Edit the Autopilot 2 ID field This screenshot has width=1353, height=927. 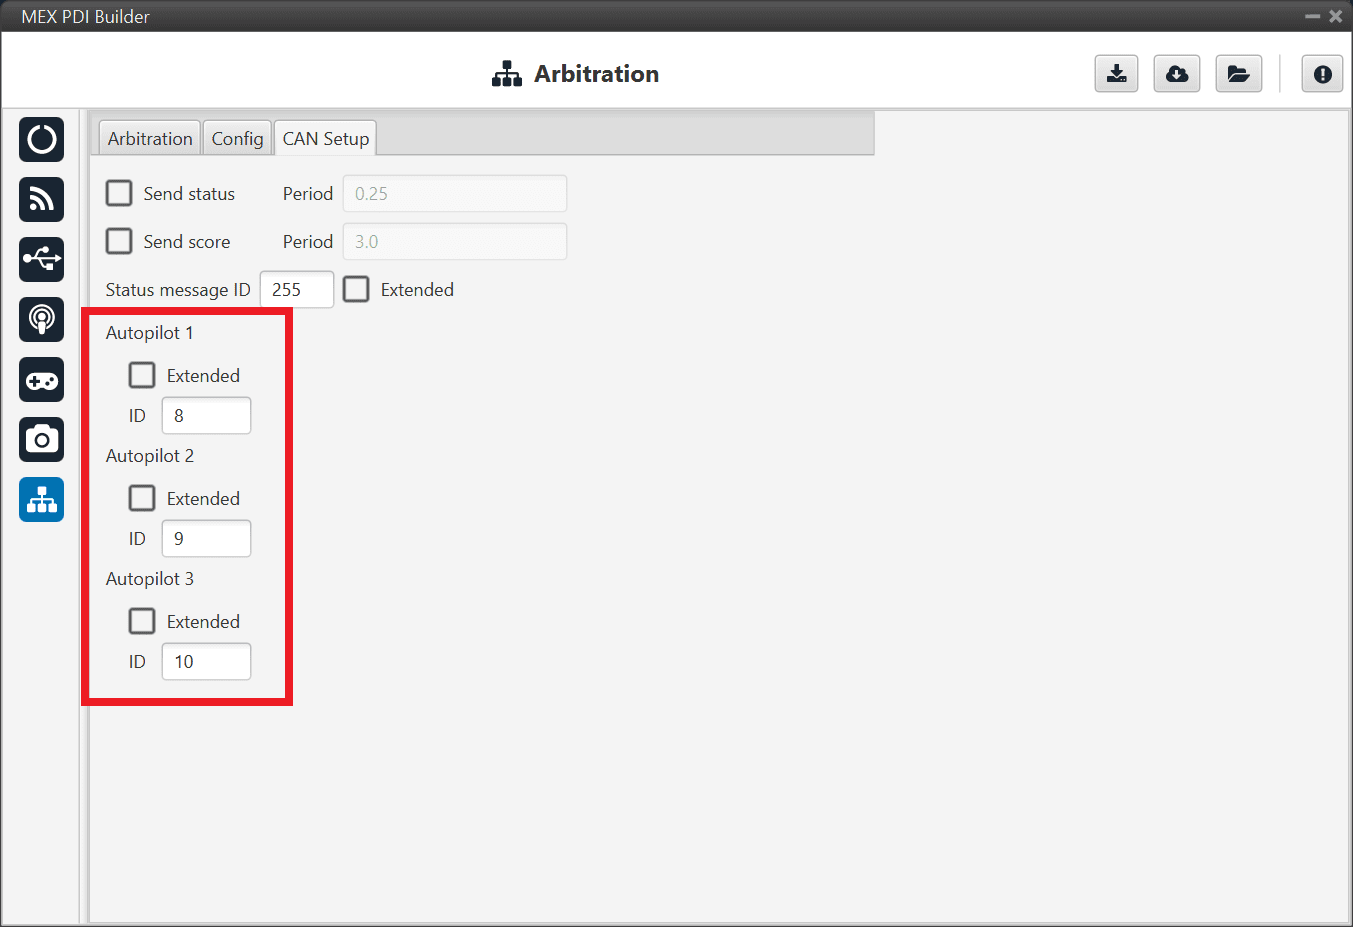coord(206,538)
